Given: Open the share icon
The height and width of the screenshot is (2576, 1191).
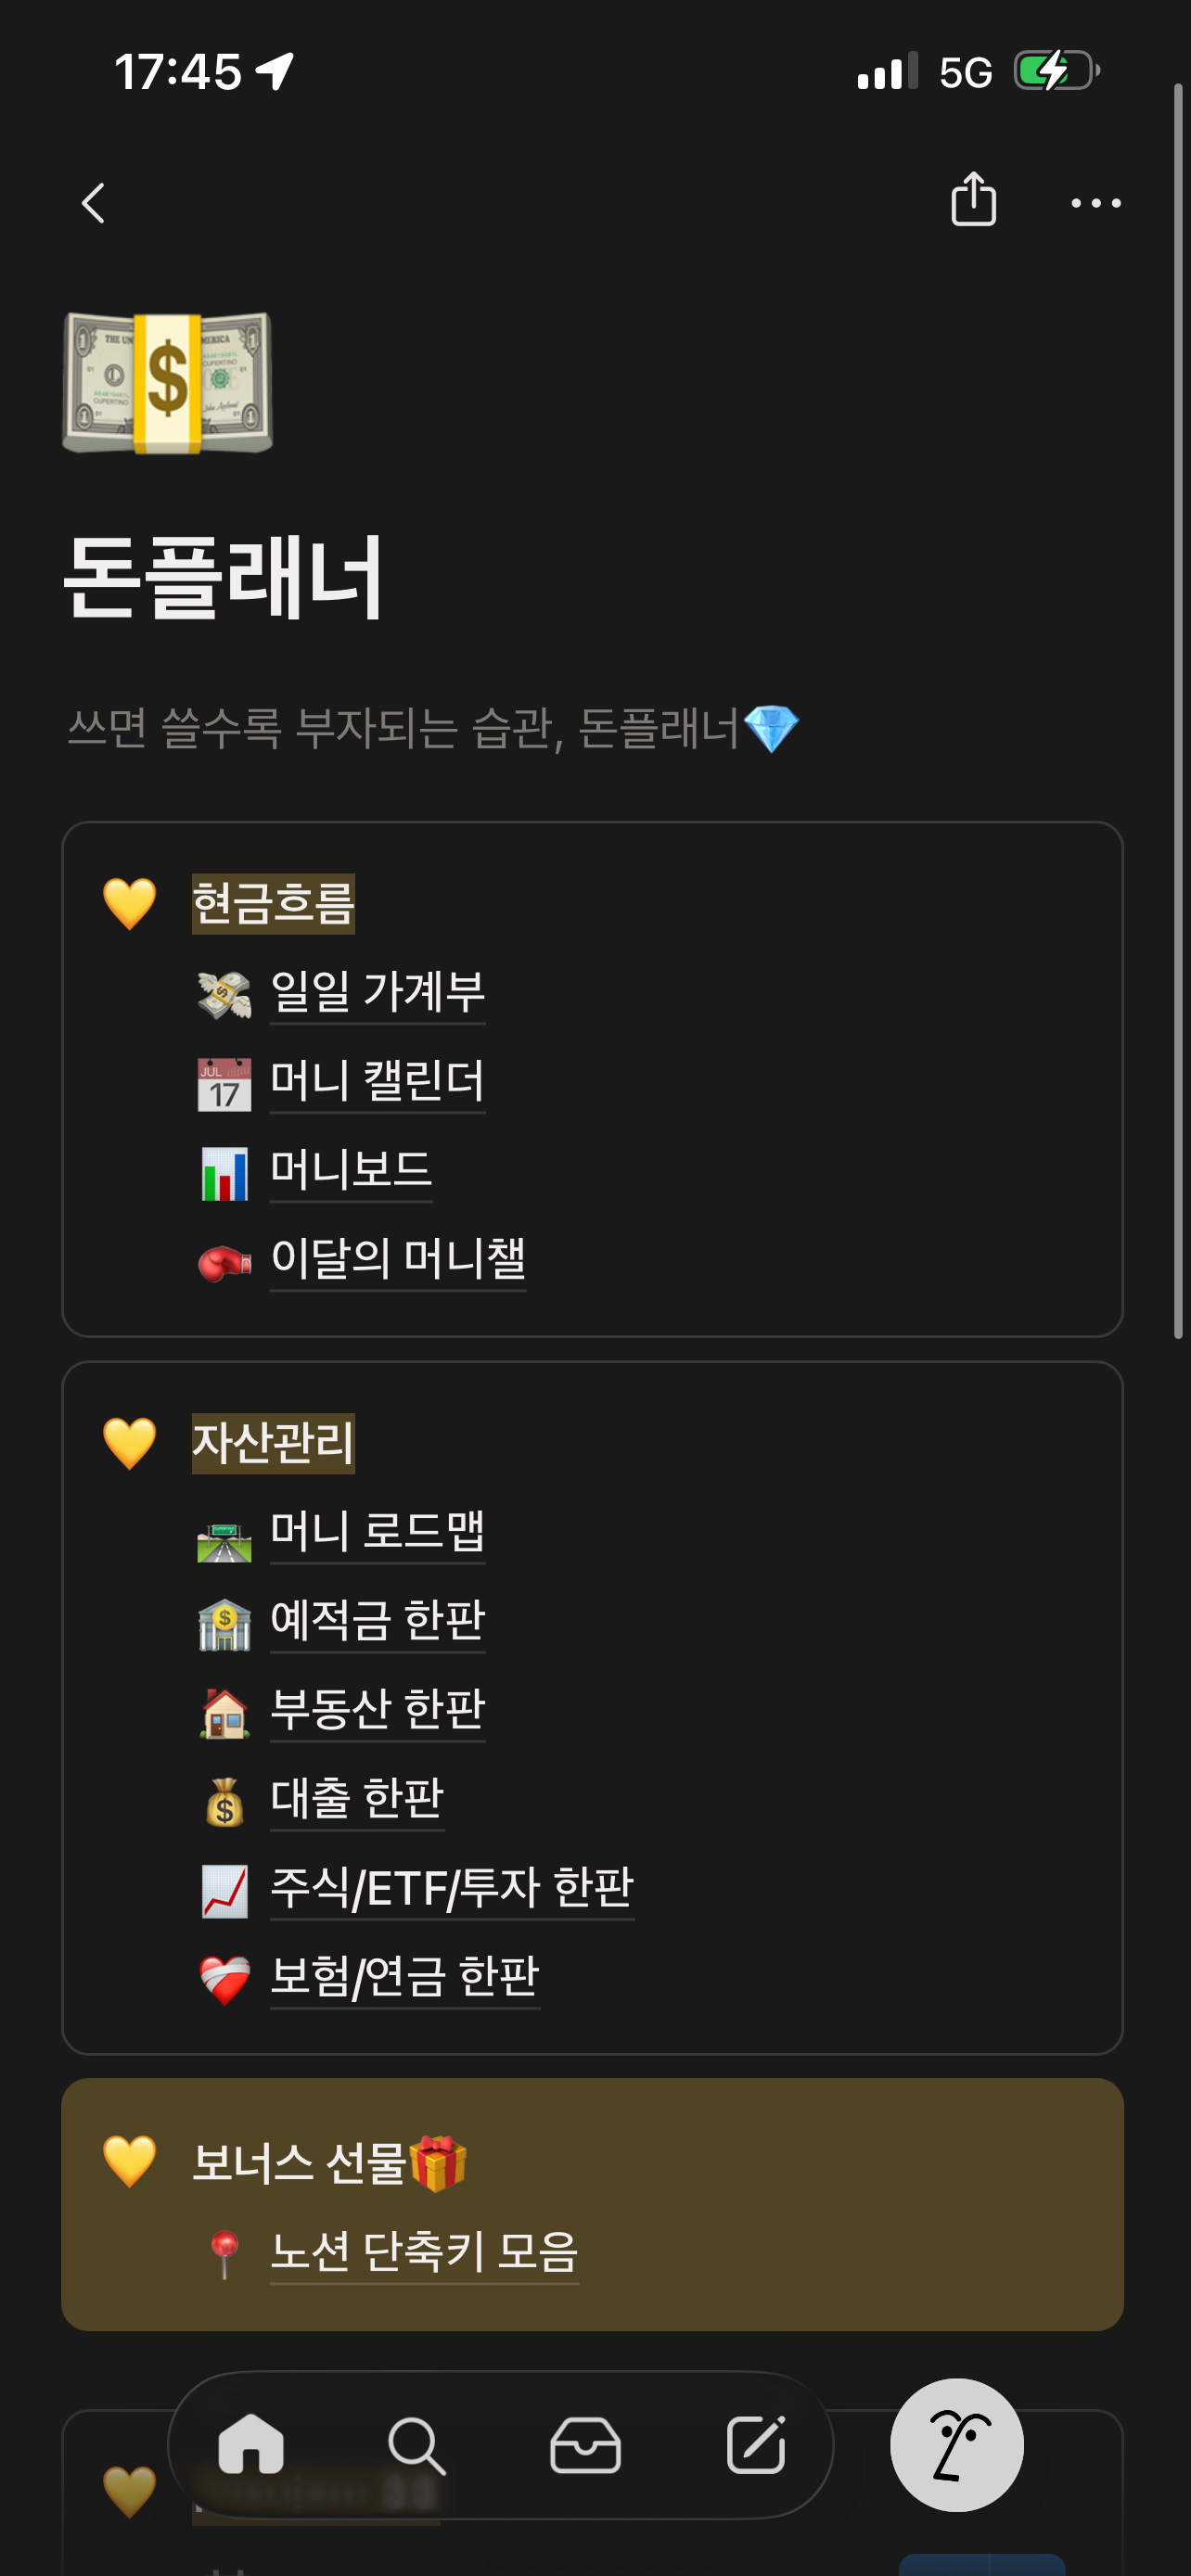Looking at the screenshot, I should 973,199.
